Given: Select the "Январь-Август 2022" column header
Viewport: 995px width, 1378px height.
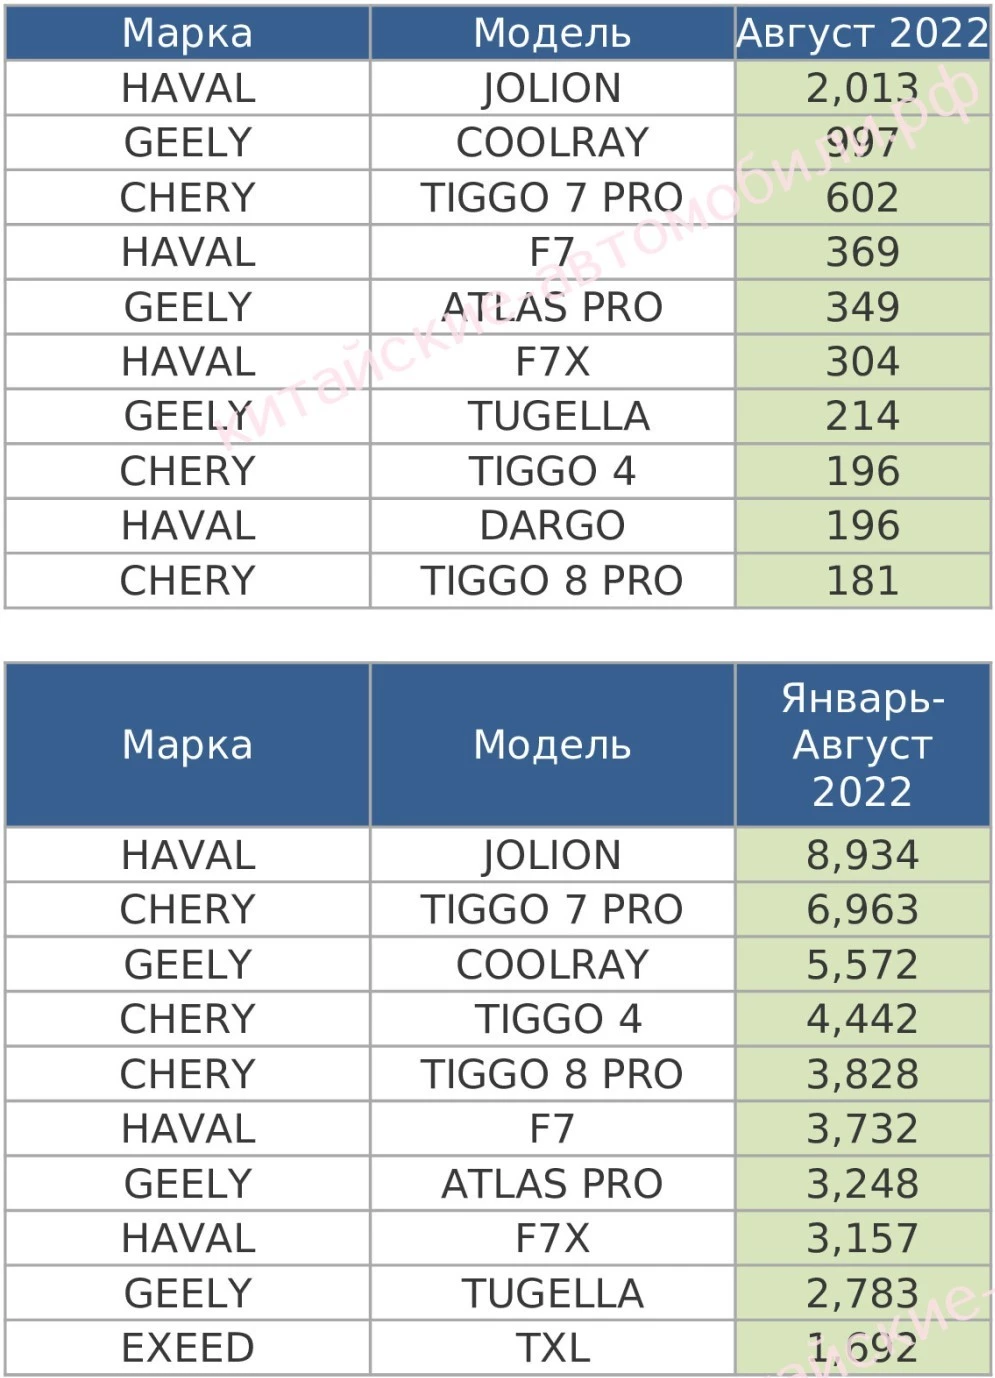Looking at the screenshot, I should [x=862, y=745].
